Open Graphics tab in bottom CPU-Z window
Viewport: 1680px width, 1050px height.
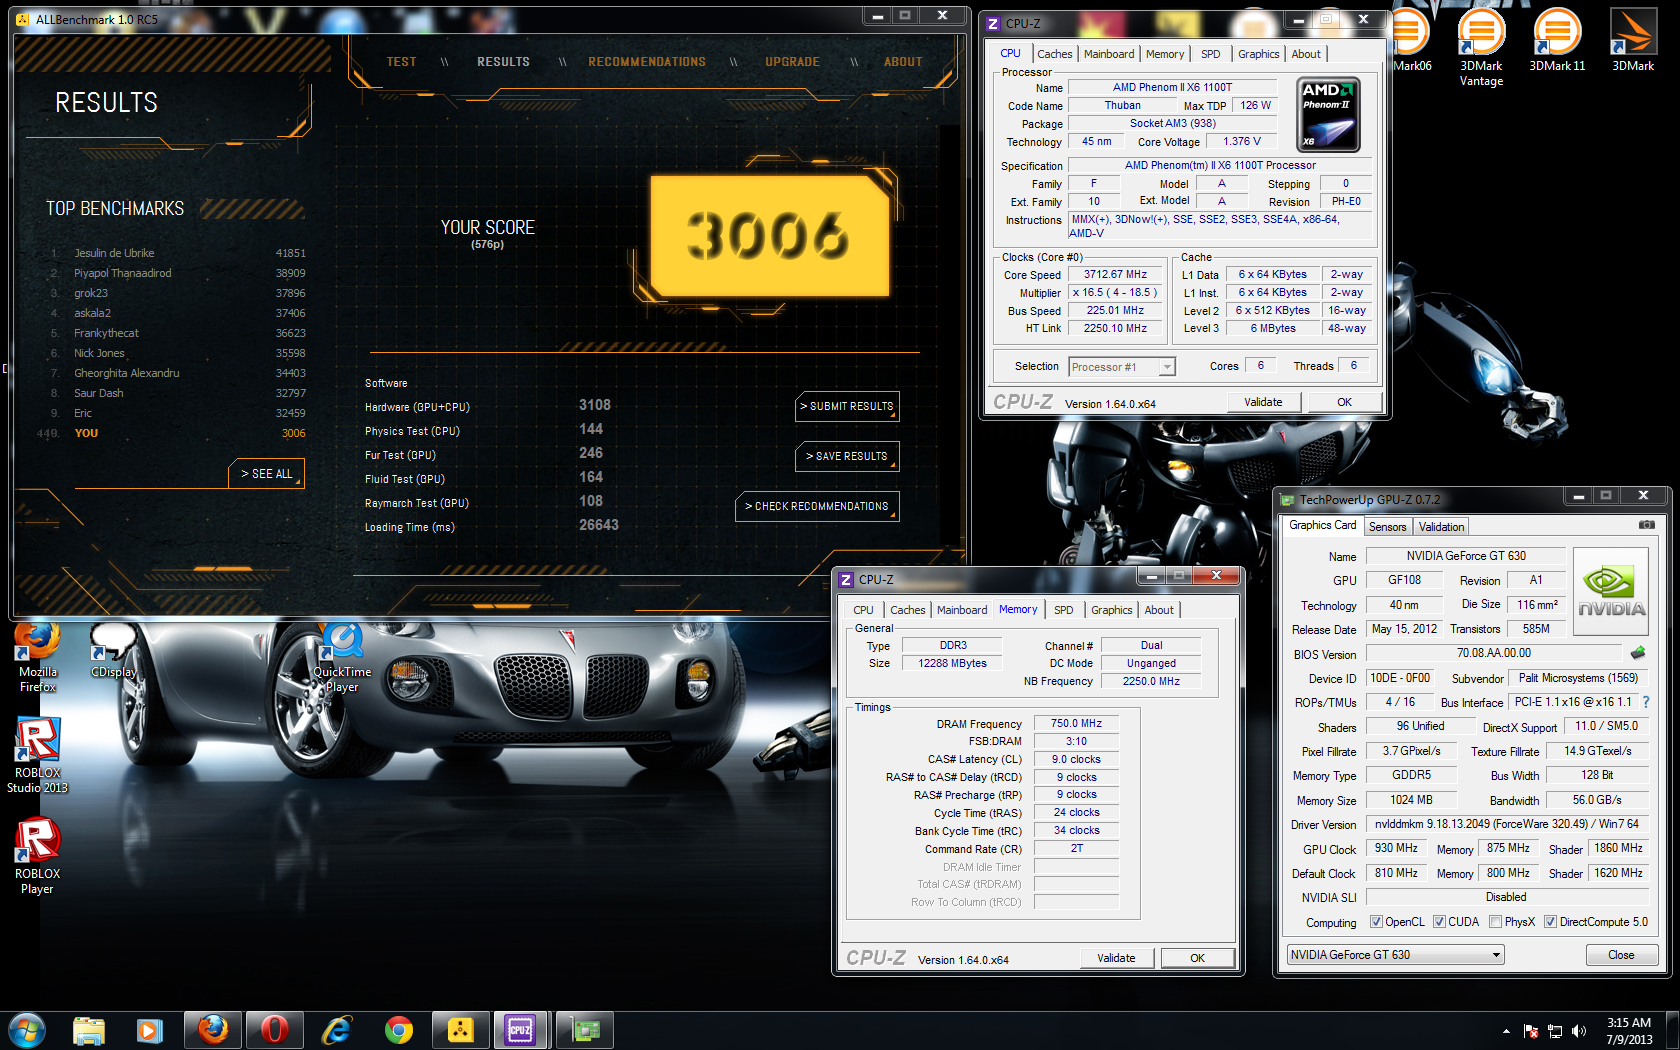click(1111, 610)
